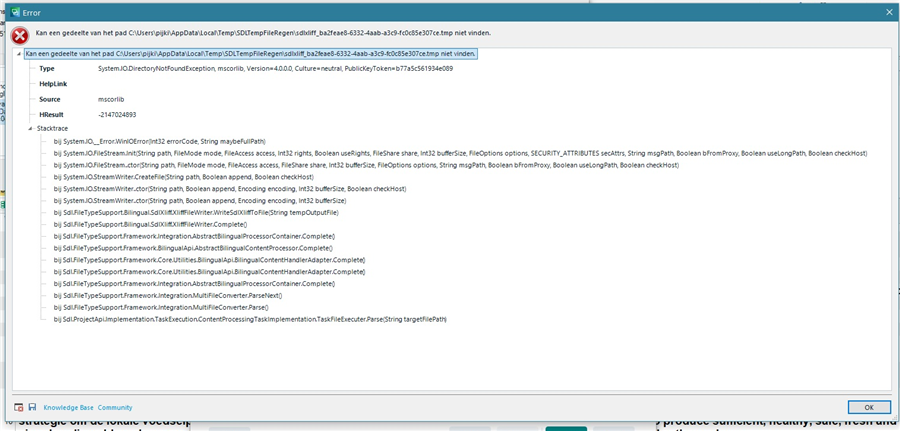
Task: Close the Error dialog
Action: click(889, 12)
